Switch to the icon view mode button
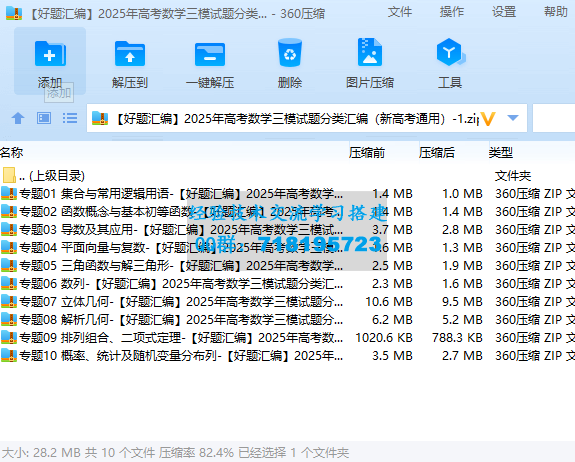The height and width of the screenshot is (462, 575). pos(44,118)
